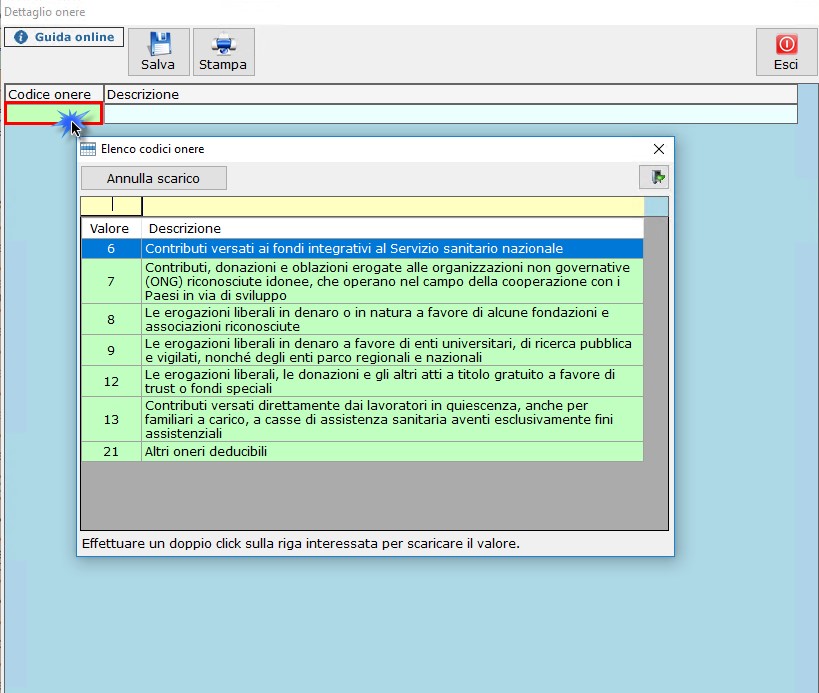Click value cell 9

click(111, 350)
